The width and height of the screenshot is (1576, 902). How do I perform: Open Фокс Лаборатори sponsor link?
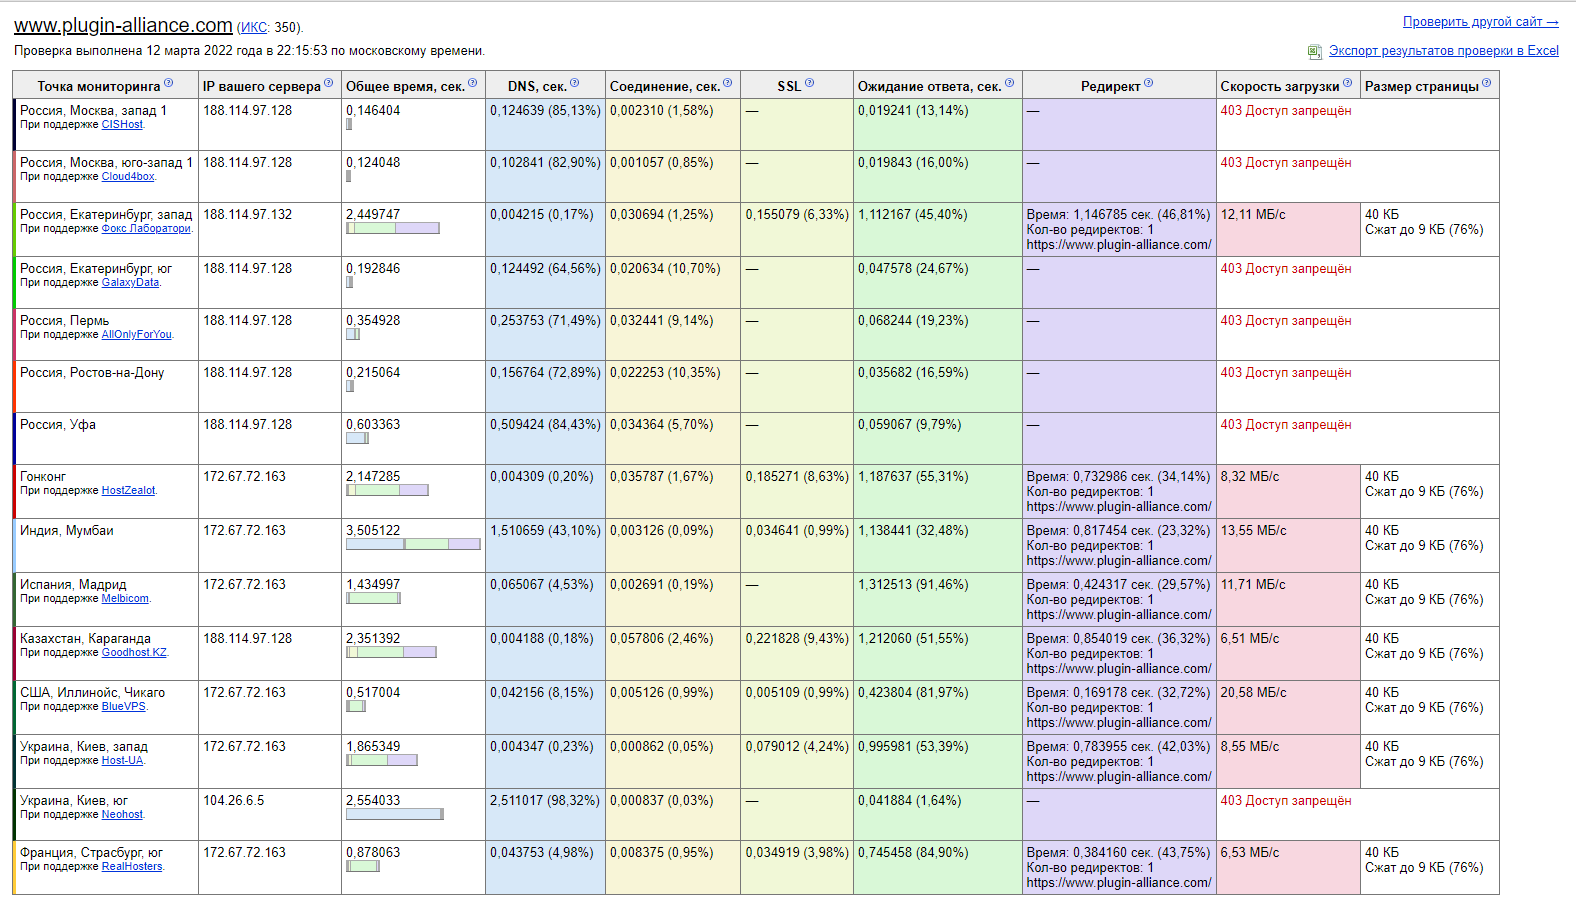coord(146,228)
